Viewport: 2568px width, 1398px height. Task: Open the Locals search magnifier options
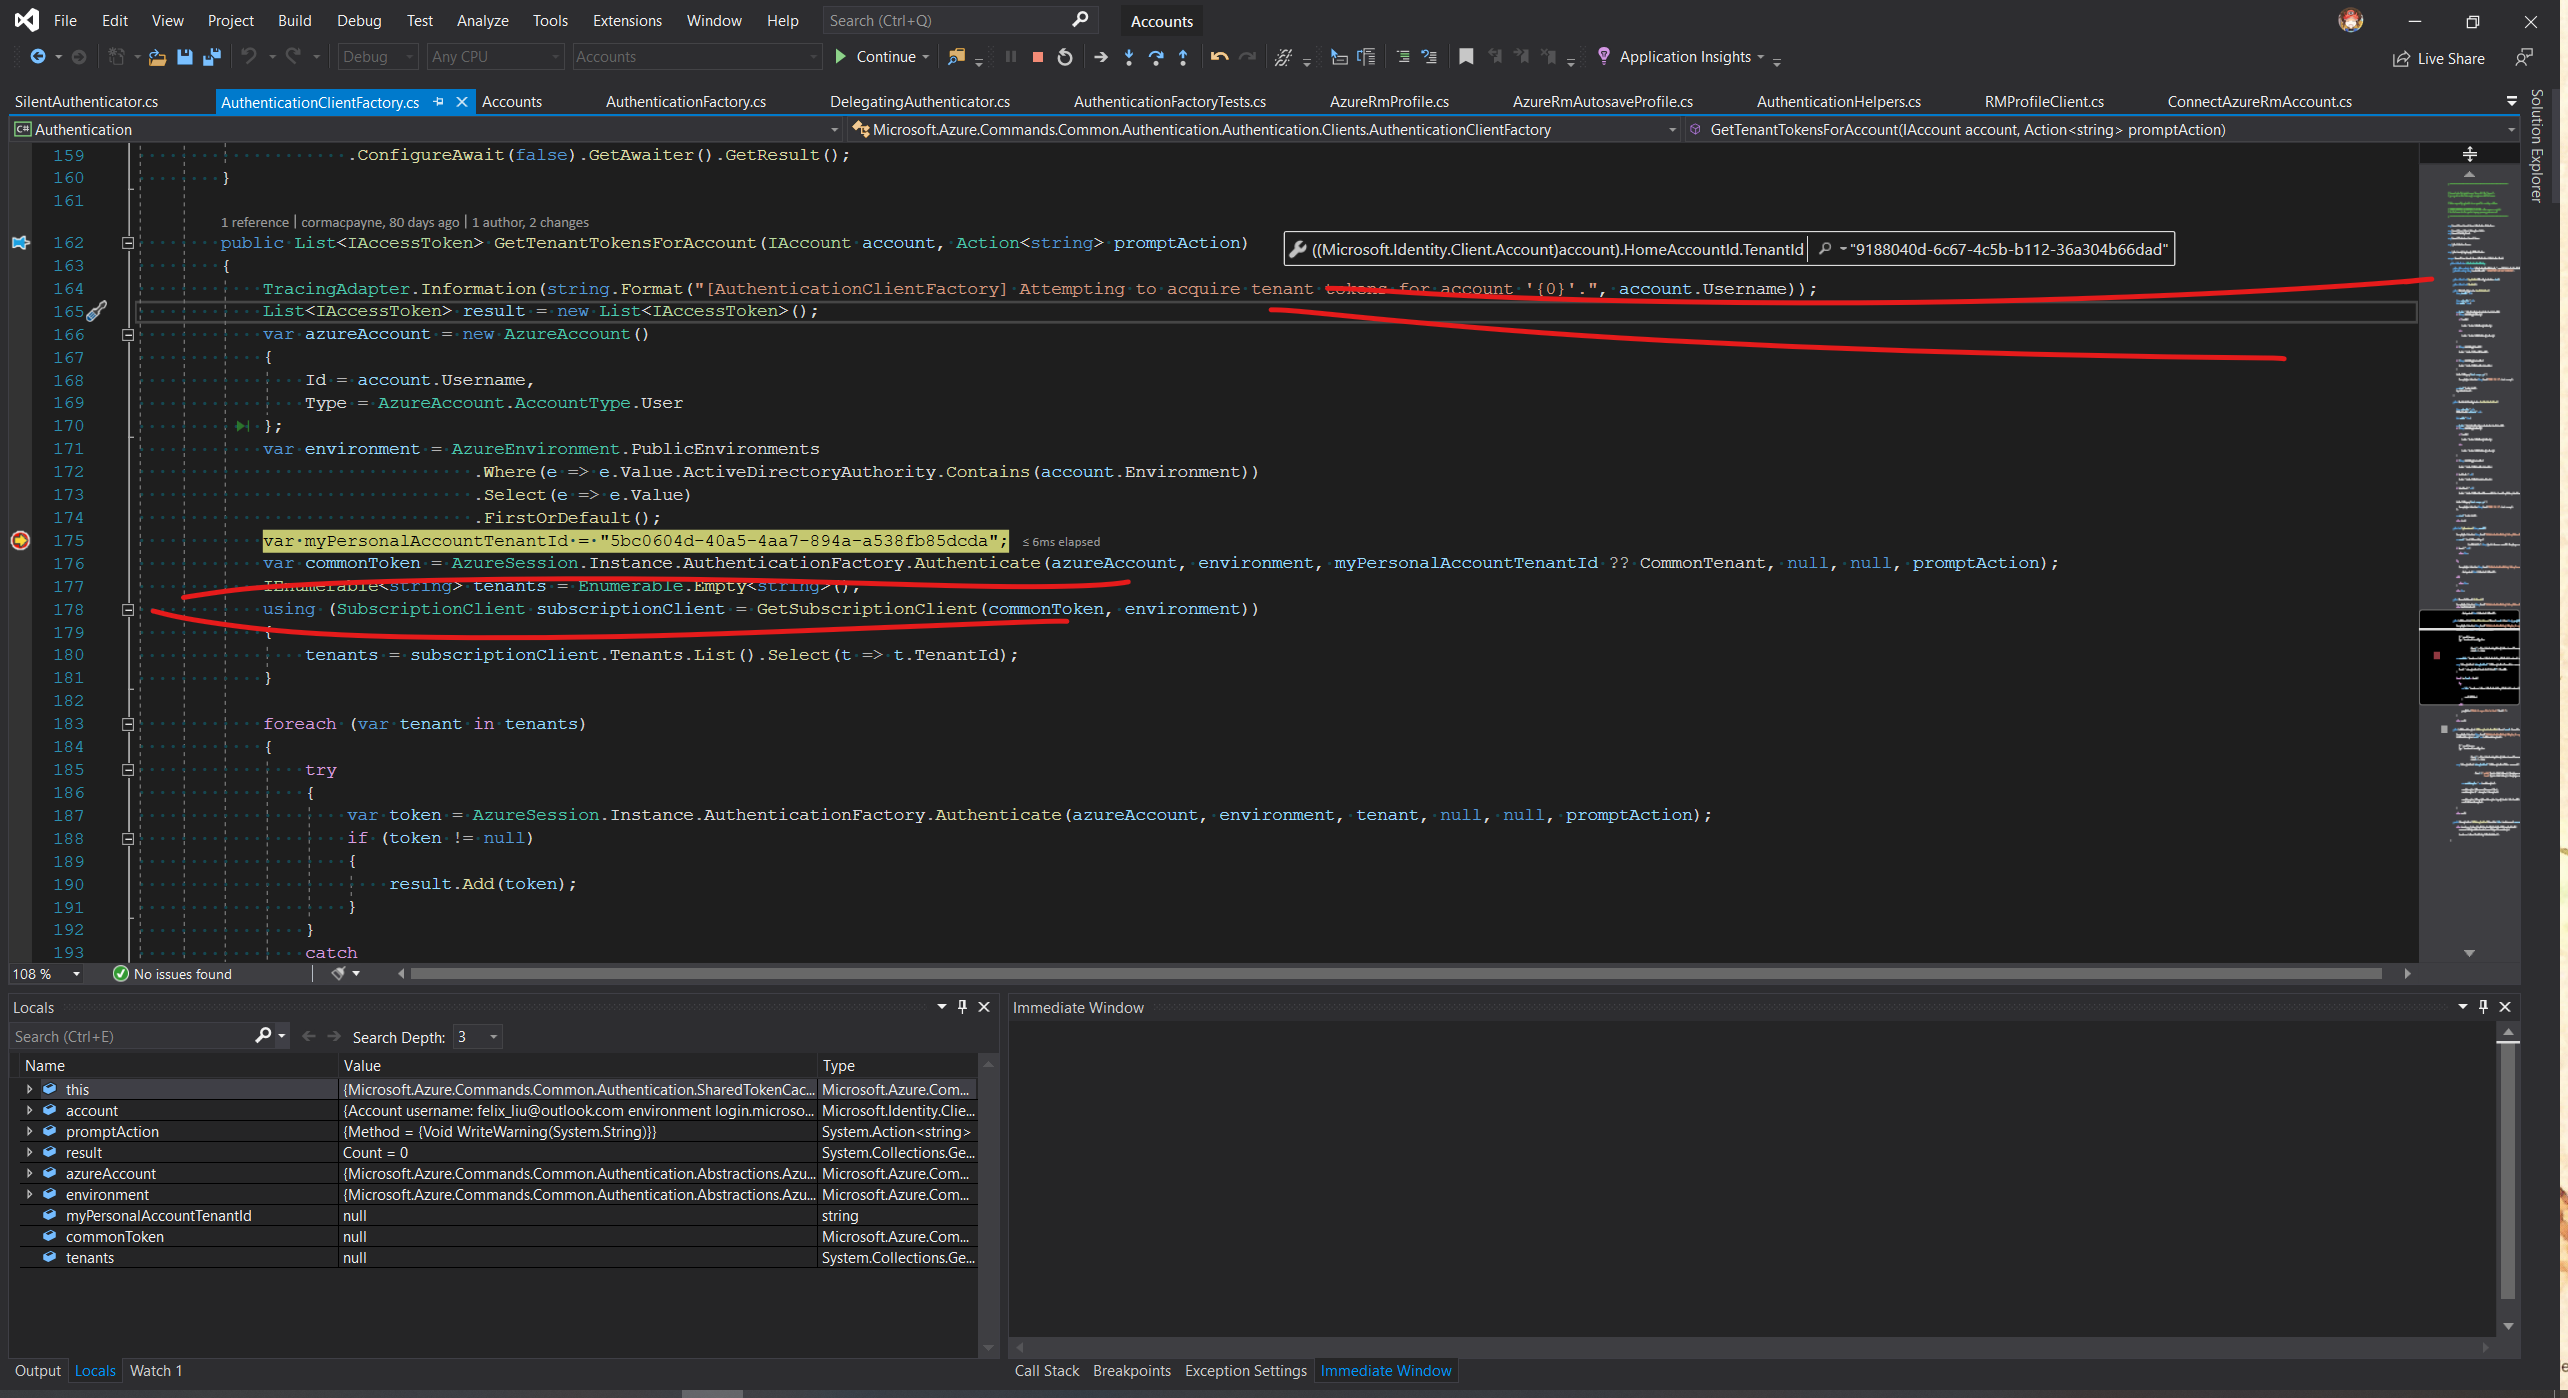pyautogui.click(x=265, y=1036)
